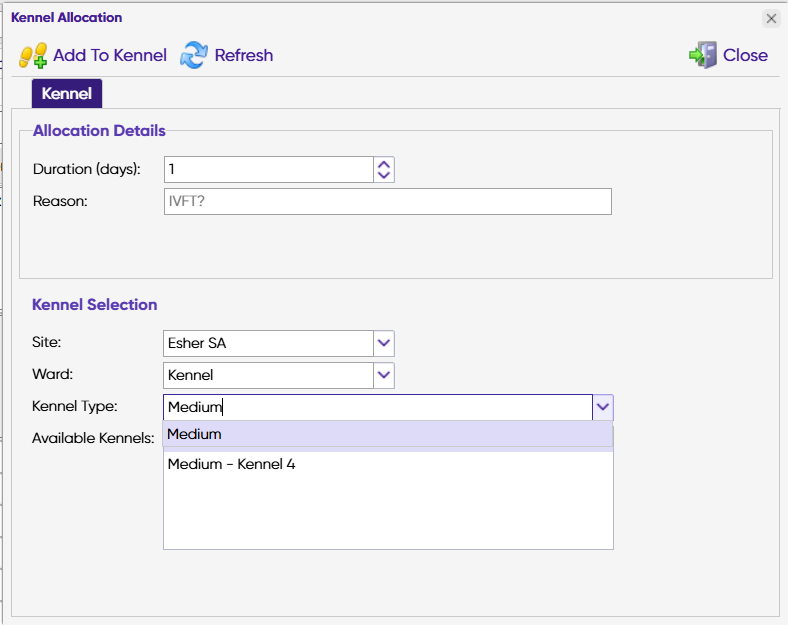This screenshot has height=625, width=788.
Task: Open the Site dropdown arrow
Action: point(384,343)
